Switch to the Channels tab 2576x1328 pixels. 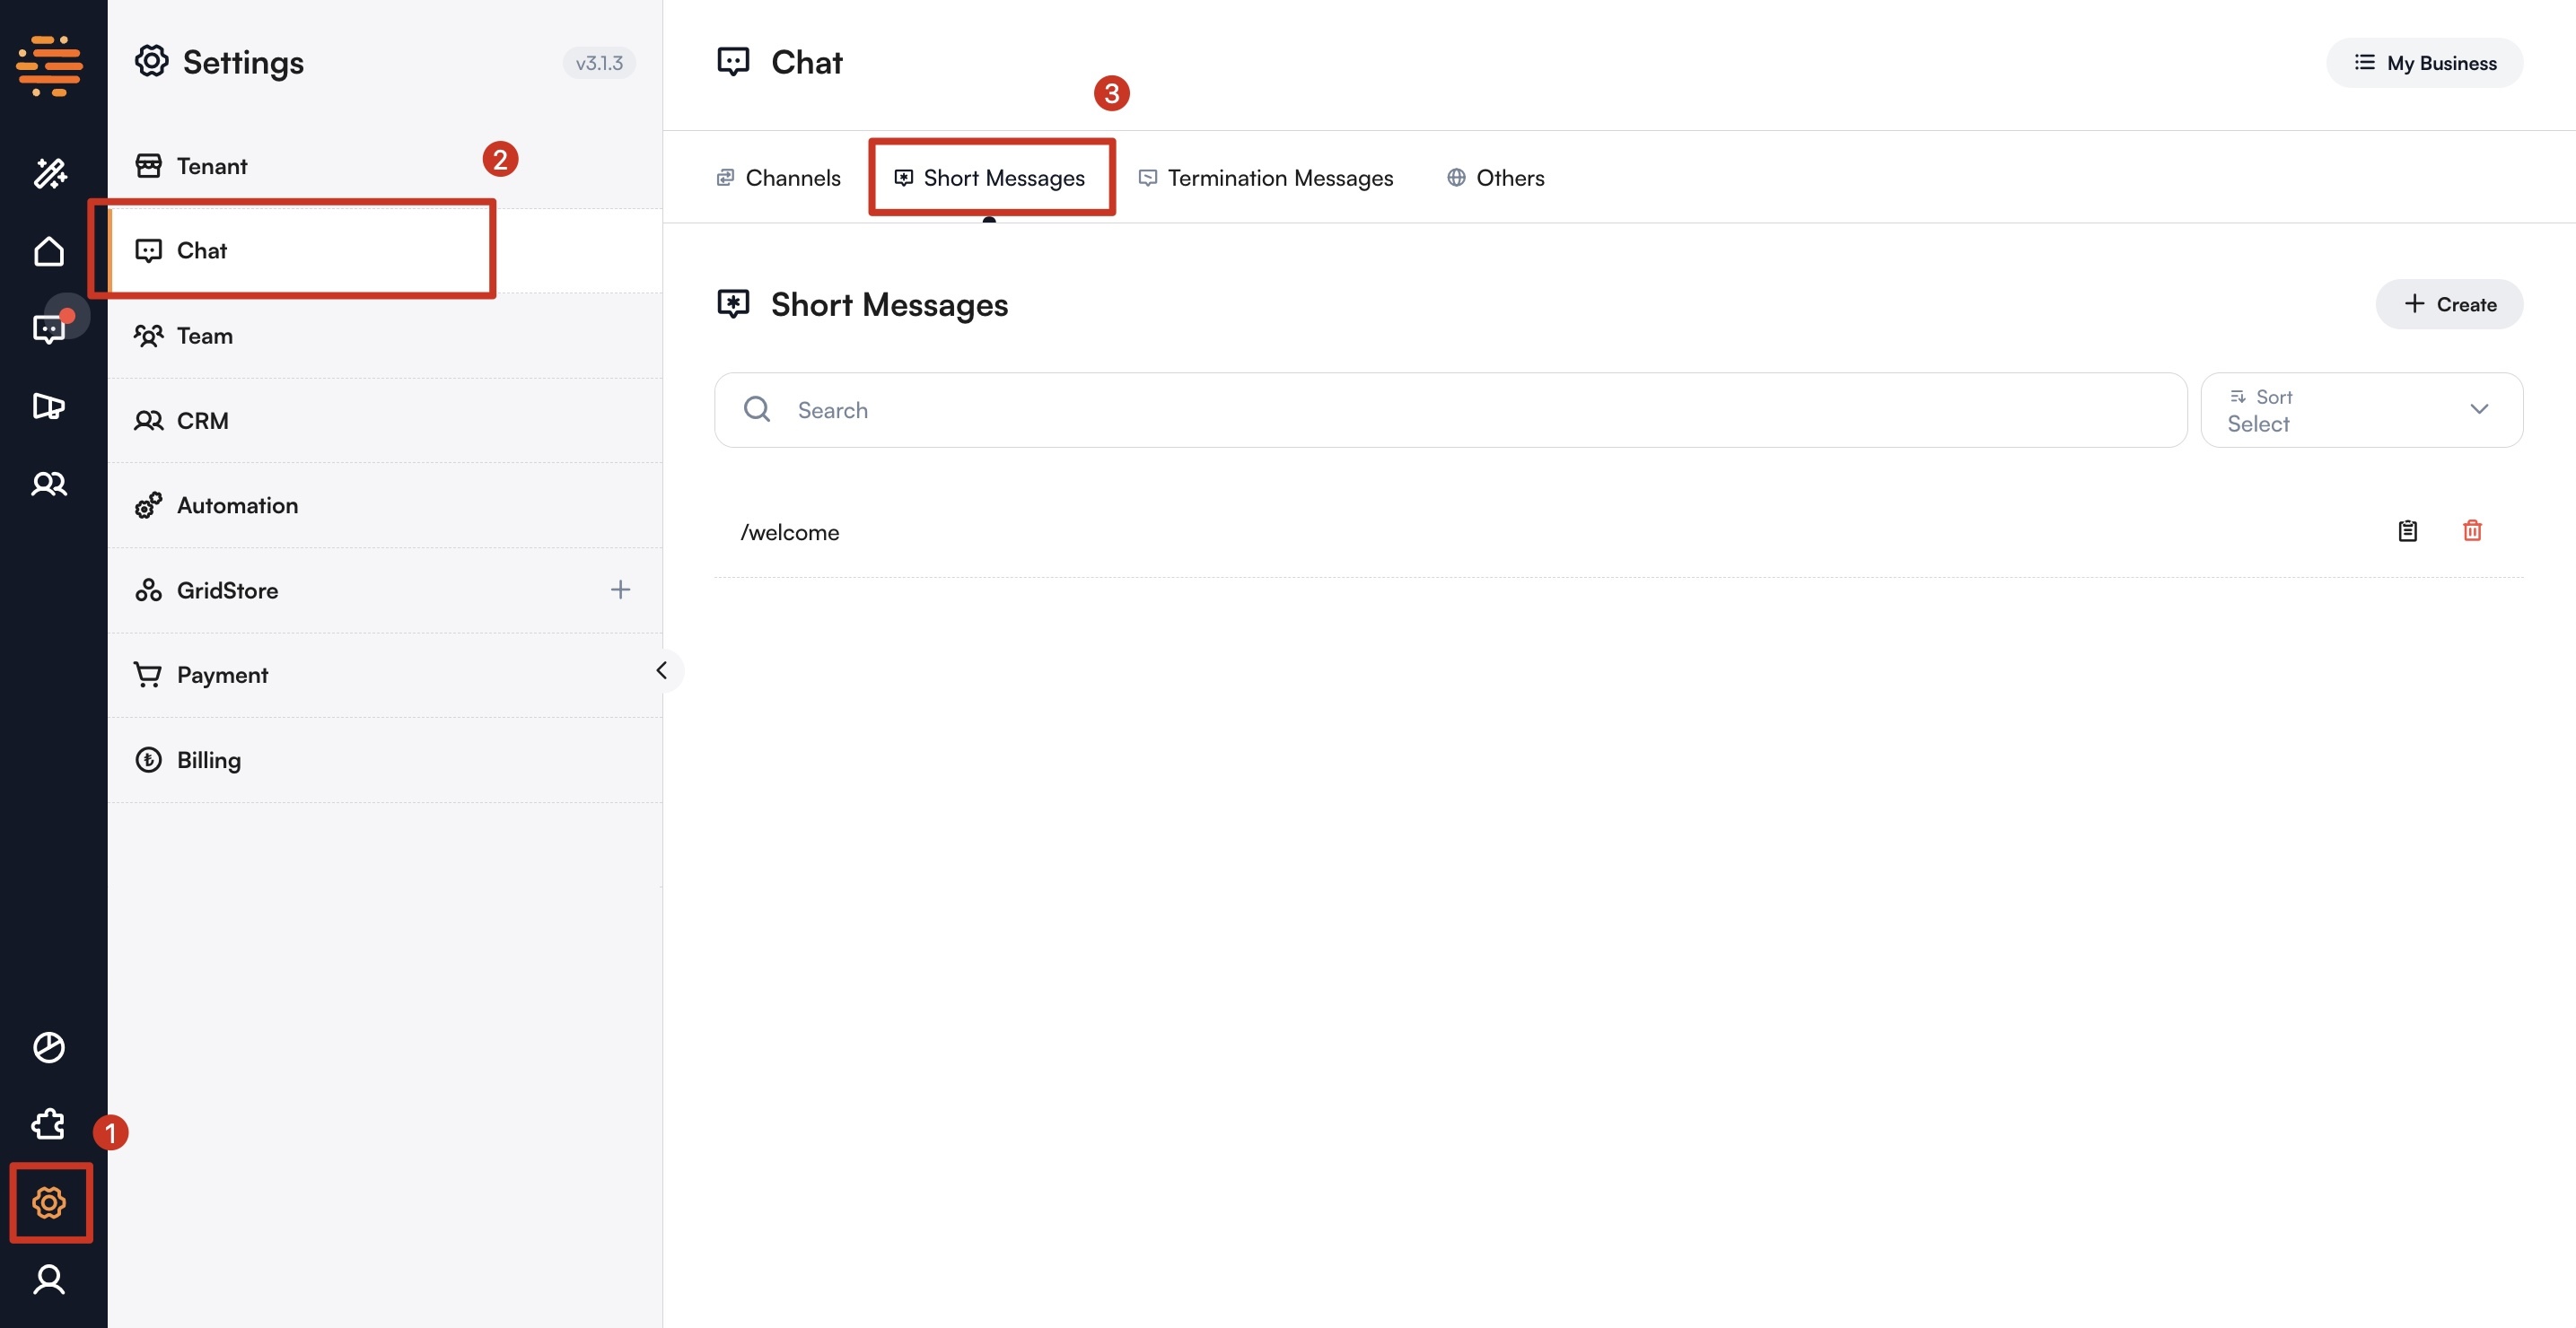pyautogui.click(x=778, y=178)
